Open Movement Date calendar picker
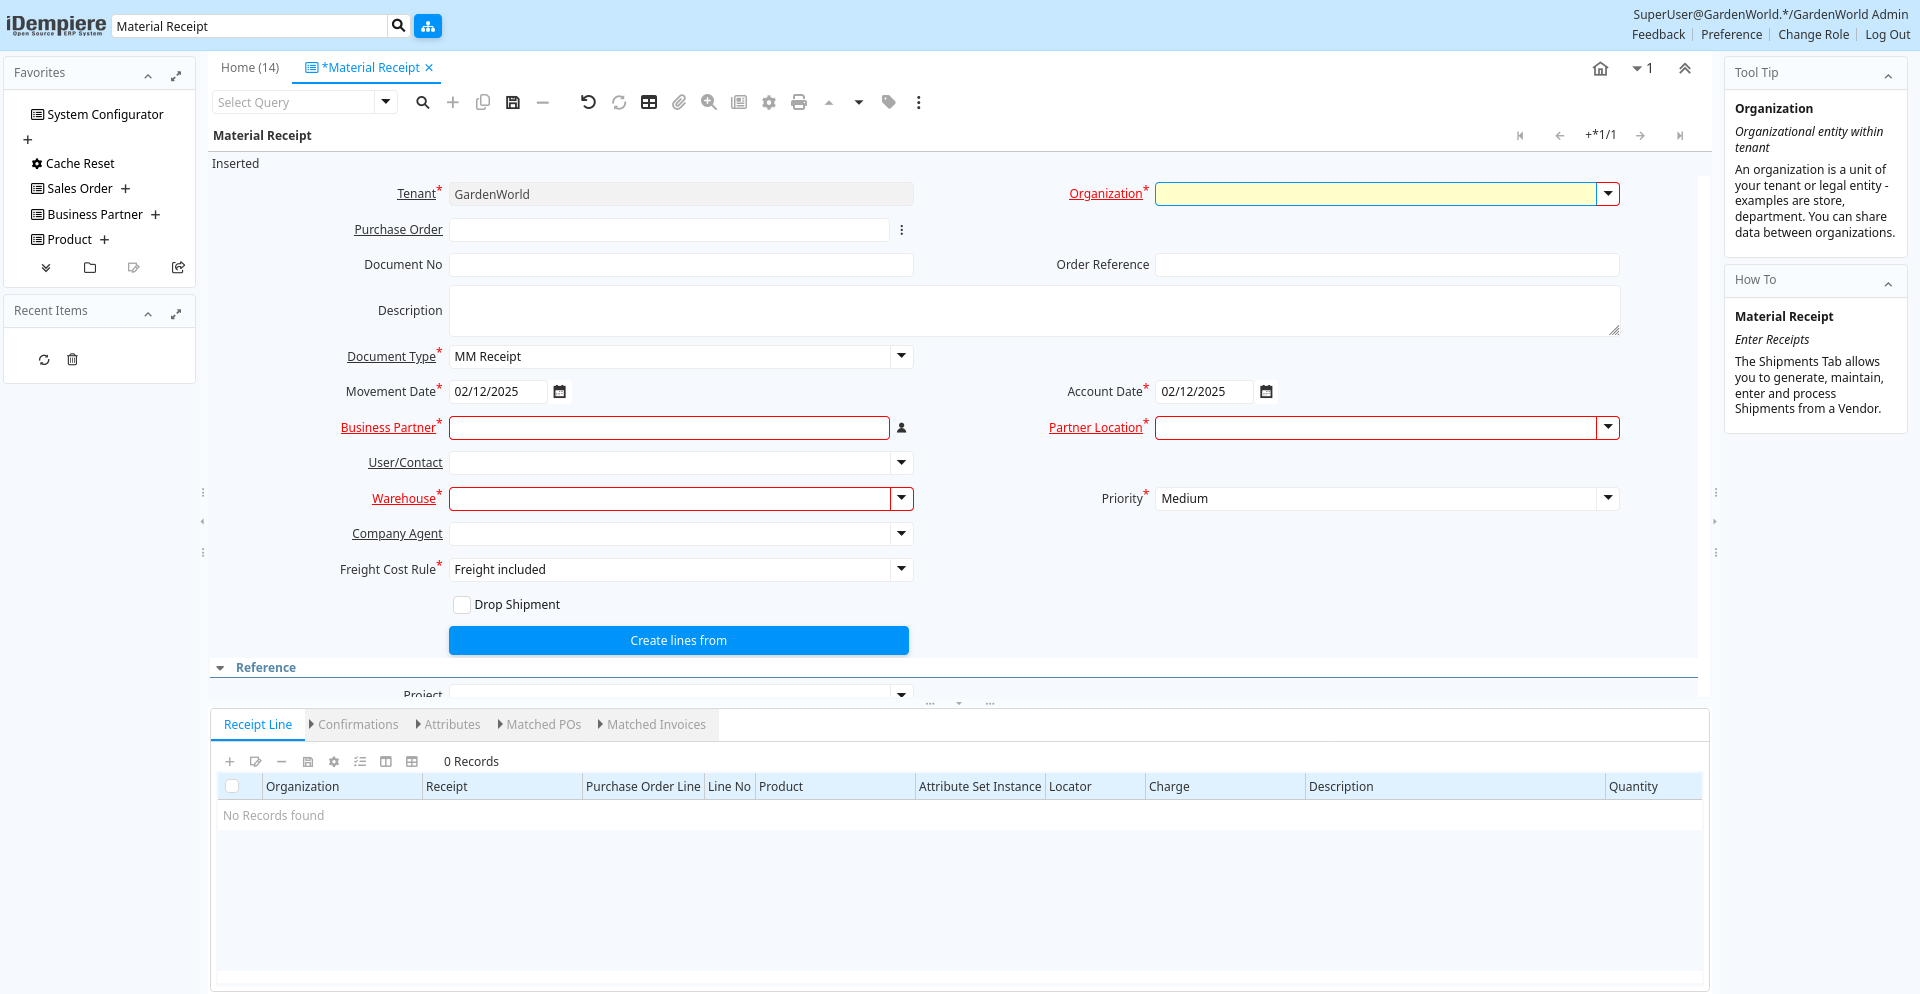 click(560, 392)
